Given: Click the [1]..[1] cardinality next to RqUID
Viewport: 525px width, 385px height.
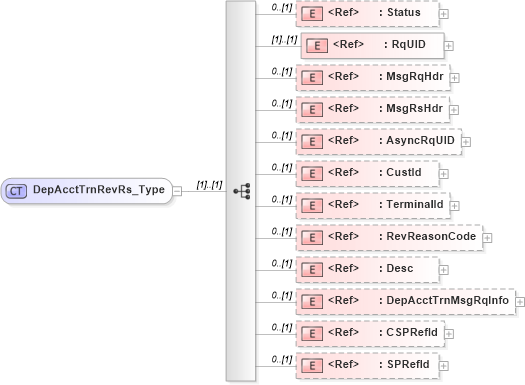Looking at the screenshot, I should [x=284, y=40].
